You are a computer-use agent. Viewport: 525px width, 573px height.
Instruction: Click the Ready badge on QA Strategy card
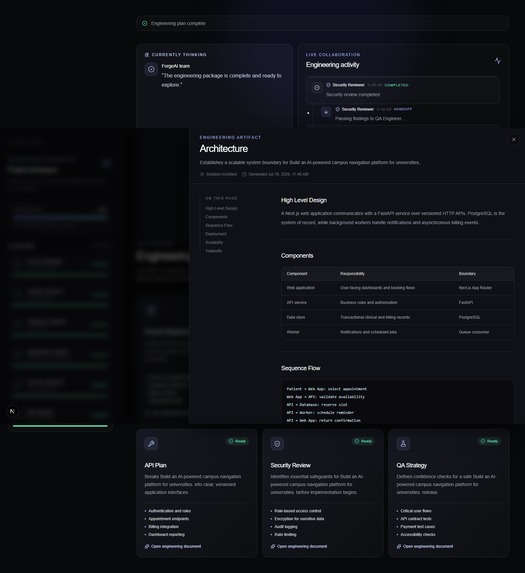pos(489,441)
